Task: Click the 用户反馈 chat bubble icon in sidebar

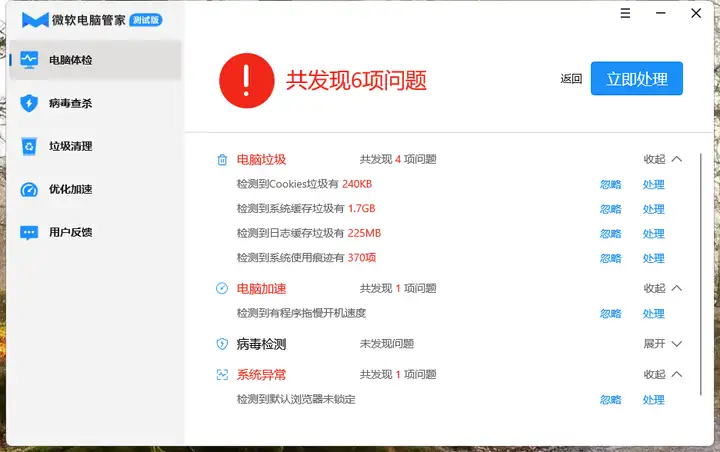Action: pyautogui.click(x=29, y=232)
